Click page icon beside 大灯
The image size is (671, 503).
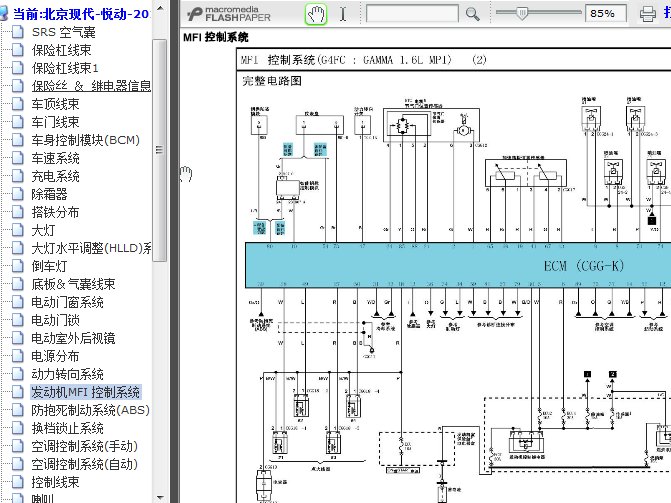coord(18,229)
